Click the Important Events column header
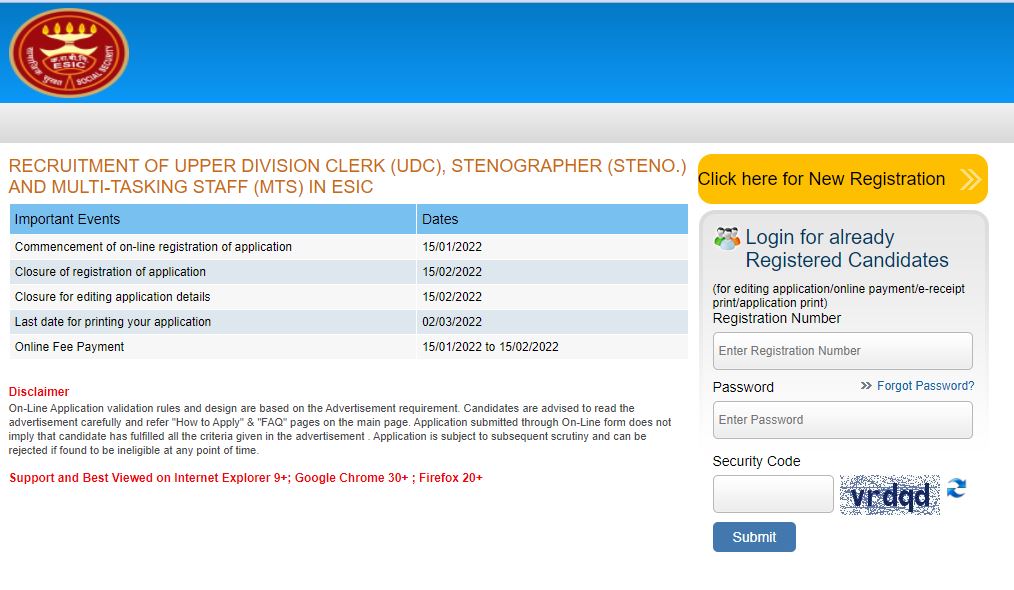This screenshot has height=590, width=1014. coord(213,219)
